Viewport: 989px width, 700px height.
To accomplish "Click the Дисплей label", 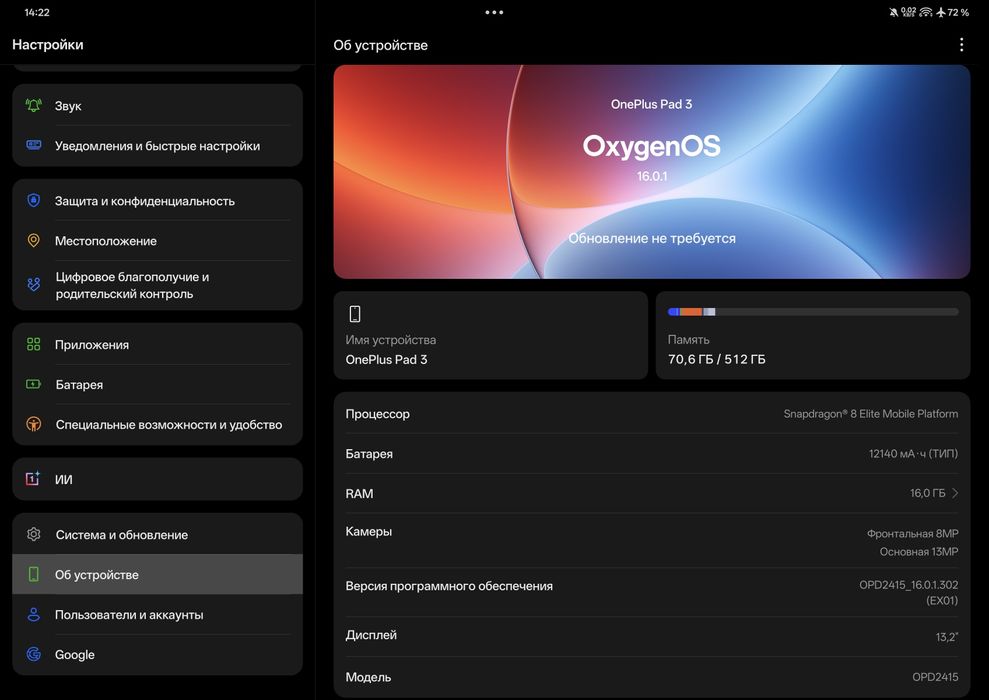I will click(371, 635).
